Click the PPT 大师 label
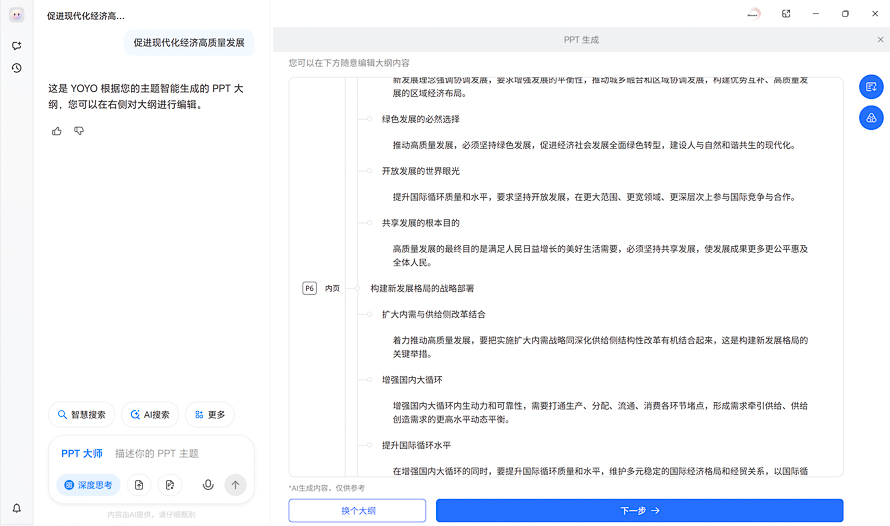Image resolution: width=890 pixels, height=526 pixels. 82,453
